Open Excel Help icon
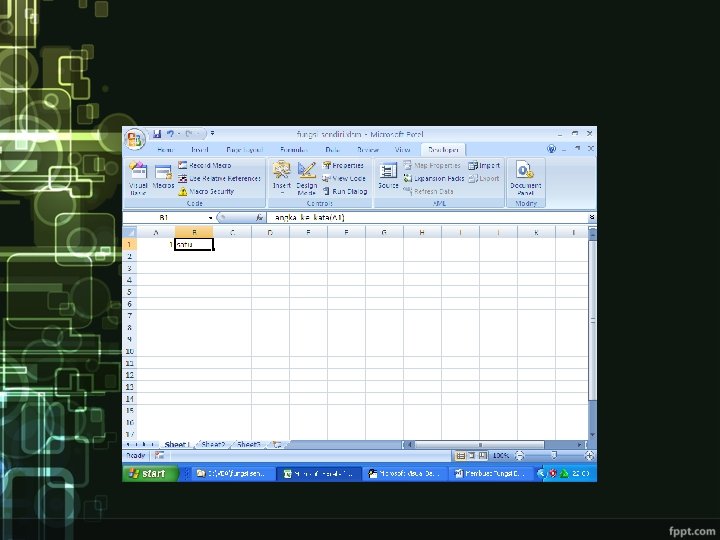 pyautogui.click(x=551, y=149)
